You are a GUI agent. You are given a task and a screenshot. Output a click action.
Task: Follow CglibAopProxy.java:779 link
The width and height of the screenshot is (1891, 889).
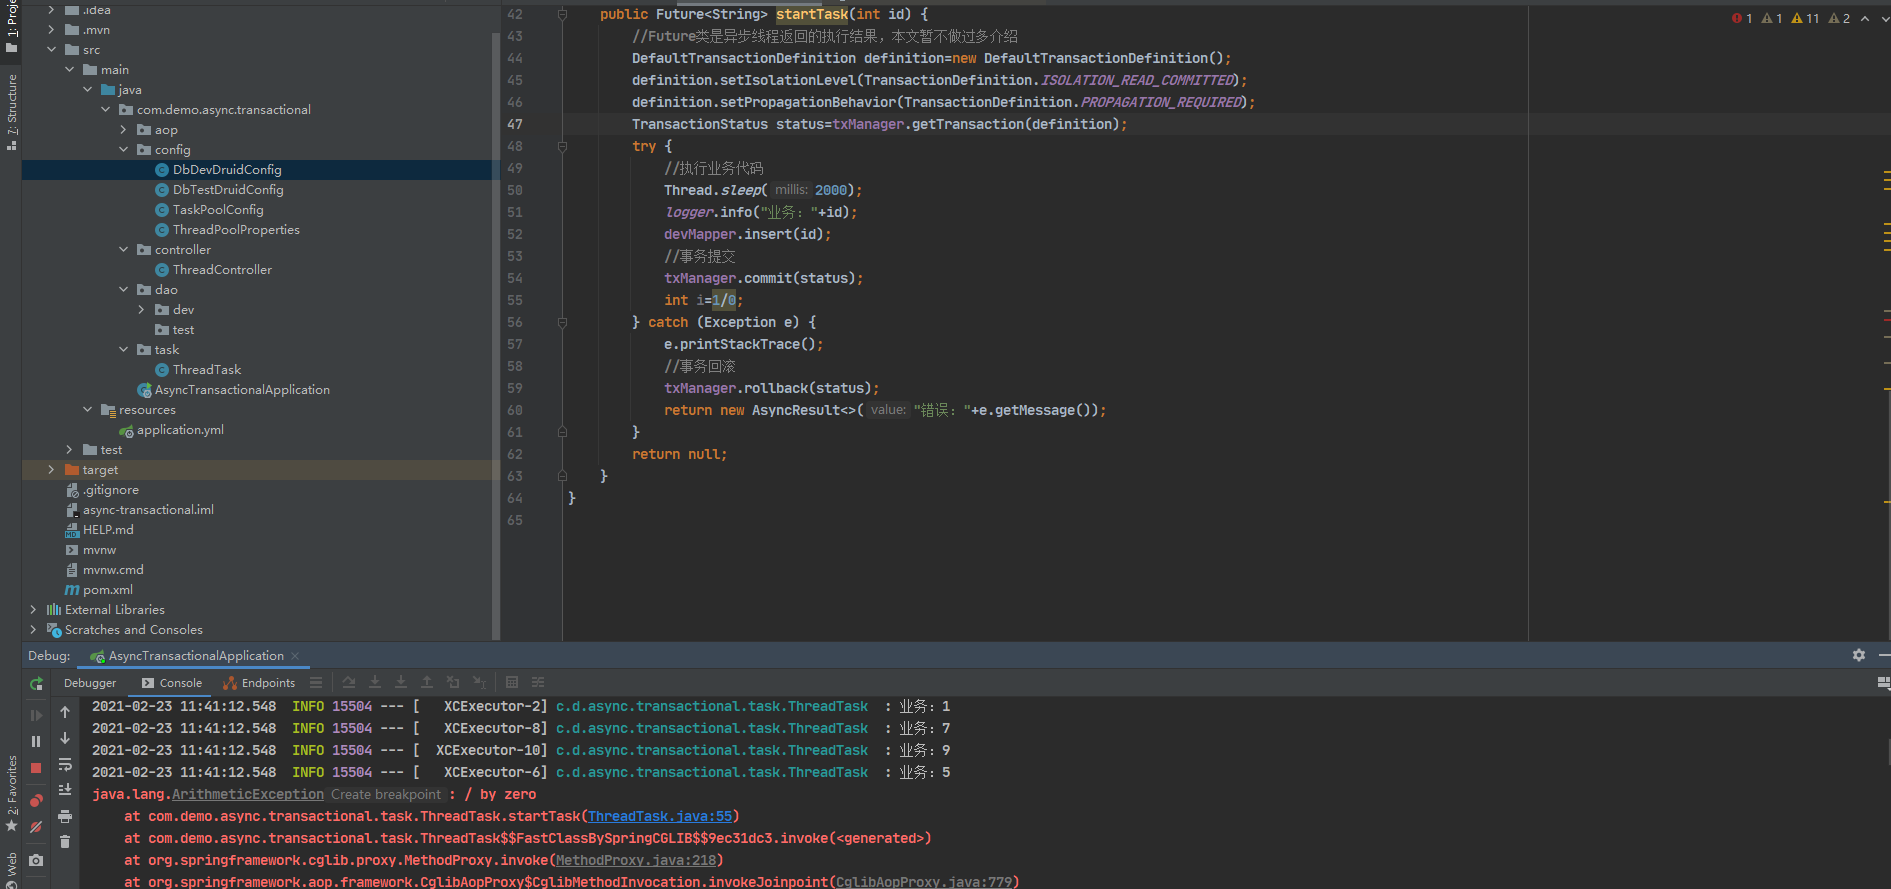coord(924,882)
